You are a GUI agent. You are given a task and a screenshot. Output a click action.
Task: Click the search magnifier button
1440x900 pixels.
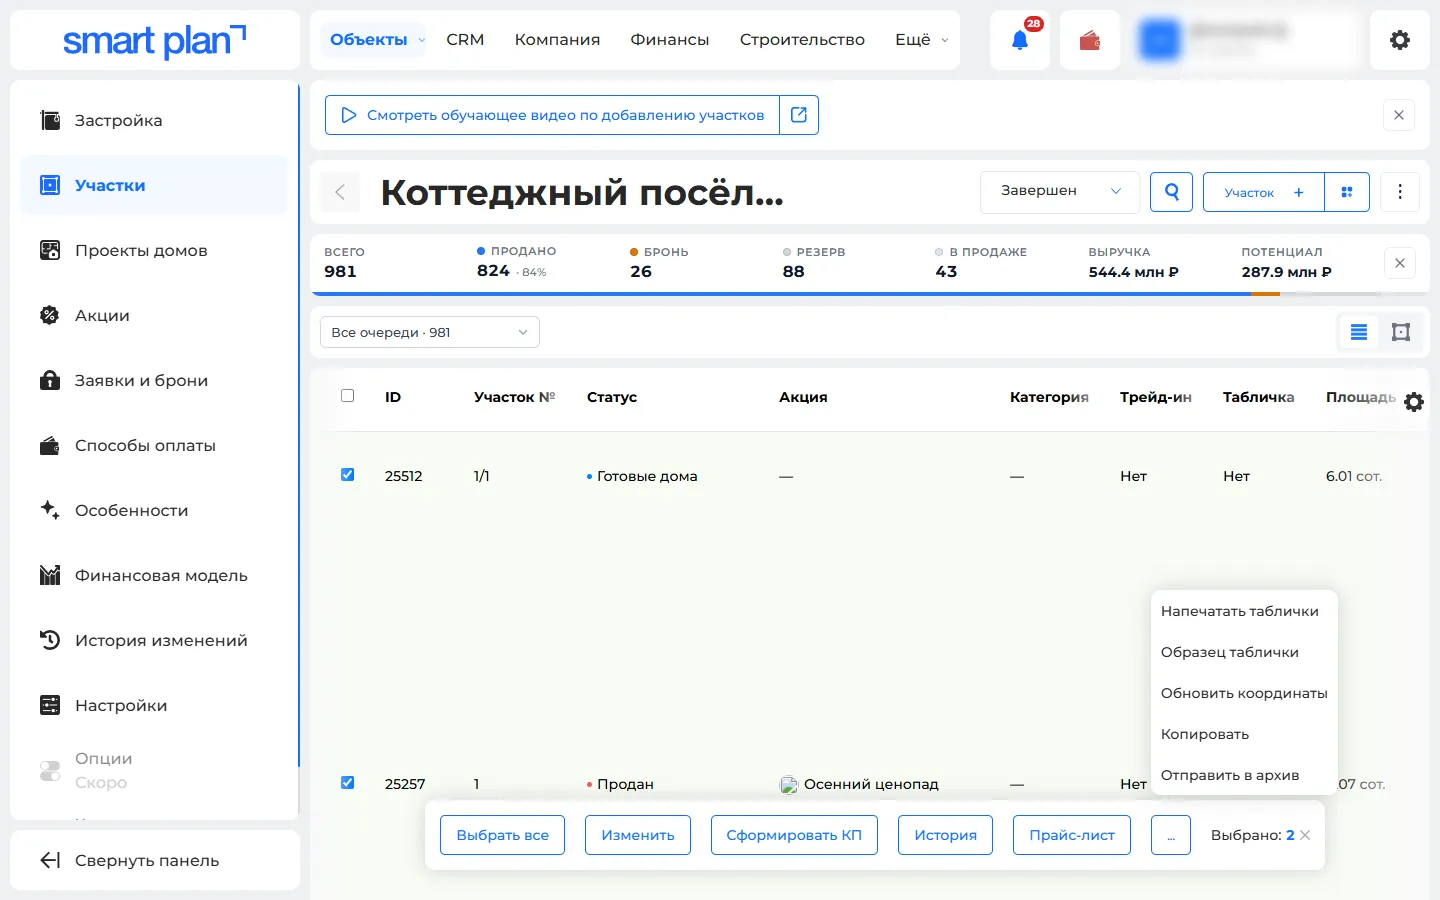(1172, 192)
